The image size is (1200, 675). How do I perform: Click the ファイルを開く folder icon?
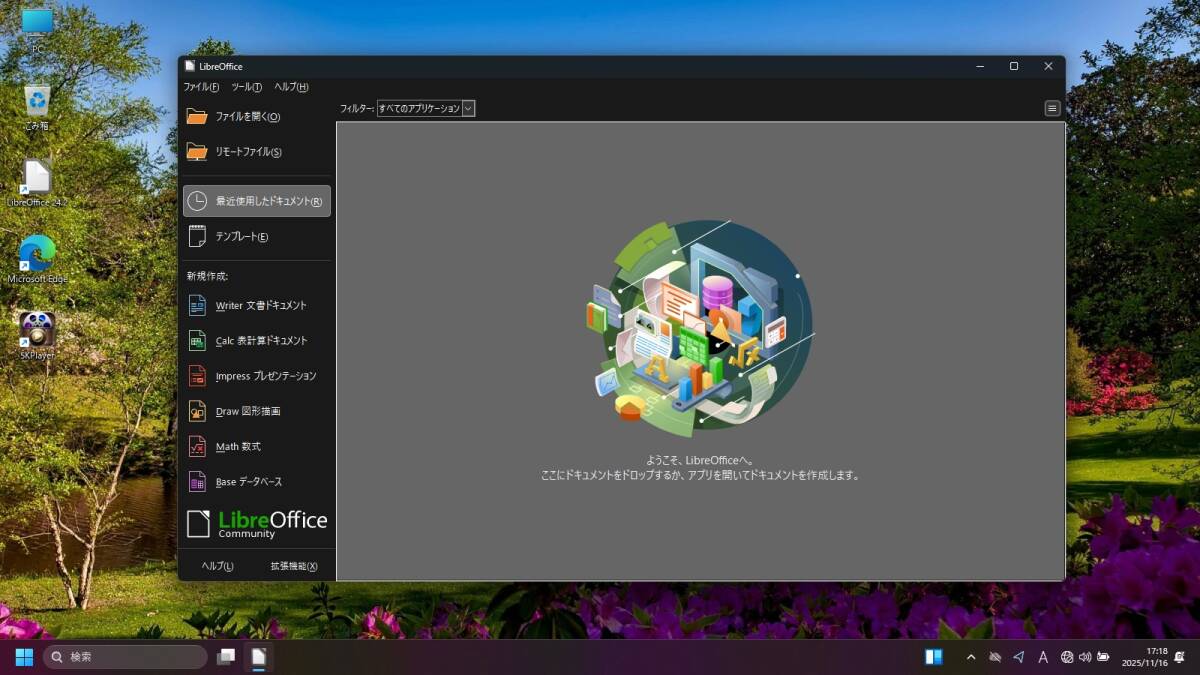tap(197, 117)
